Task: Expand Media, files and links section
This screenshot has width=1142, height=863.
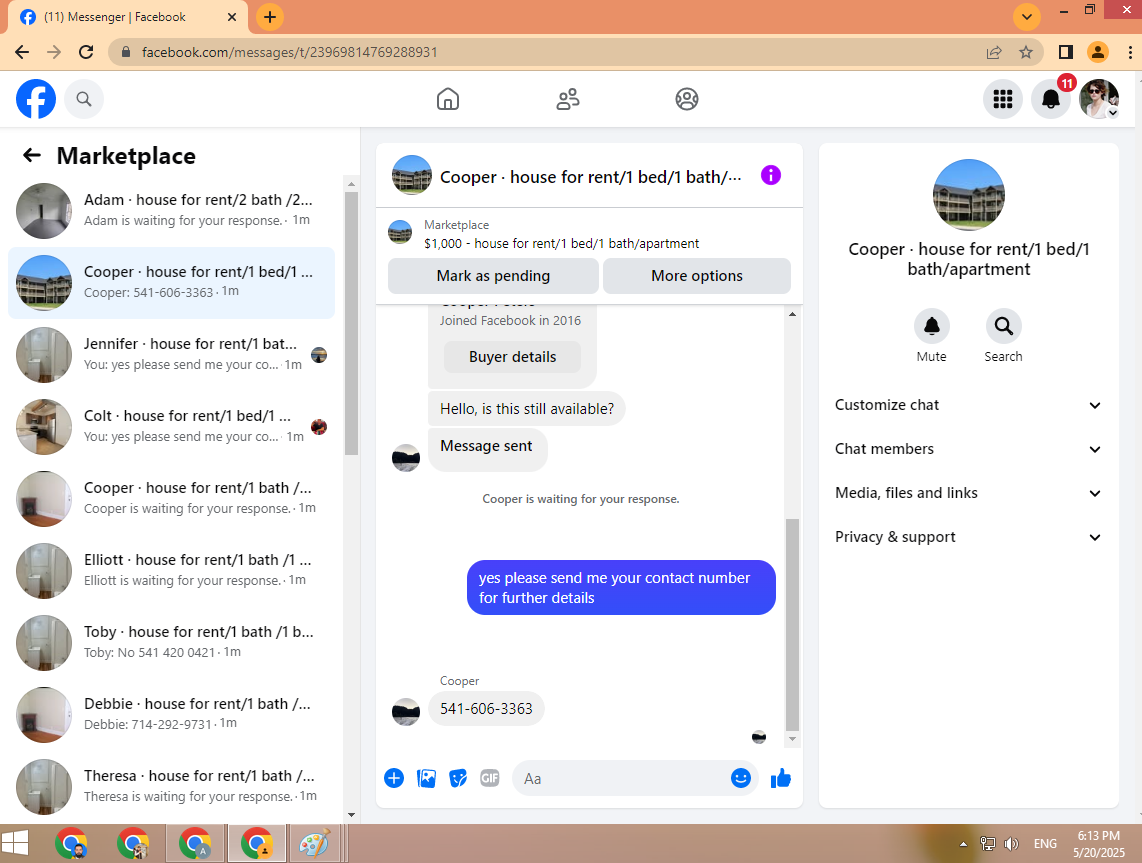Action: [x=968, y=493]
